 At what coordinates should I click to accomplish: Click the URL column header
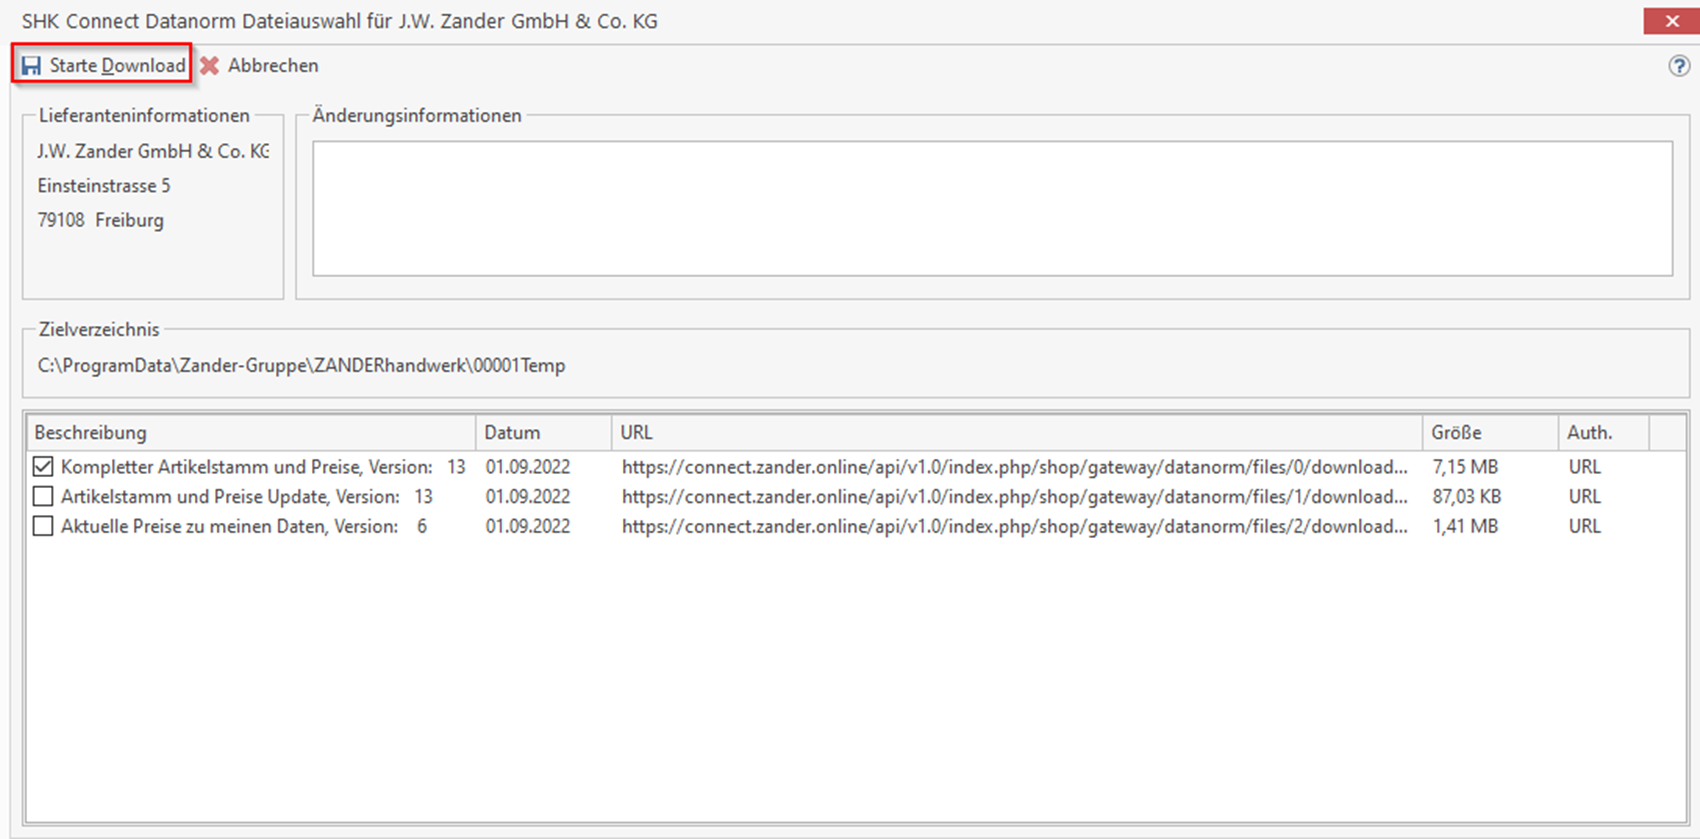[x=636, y=433]
